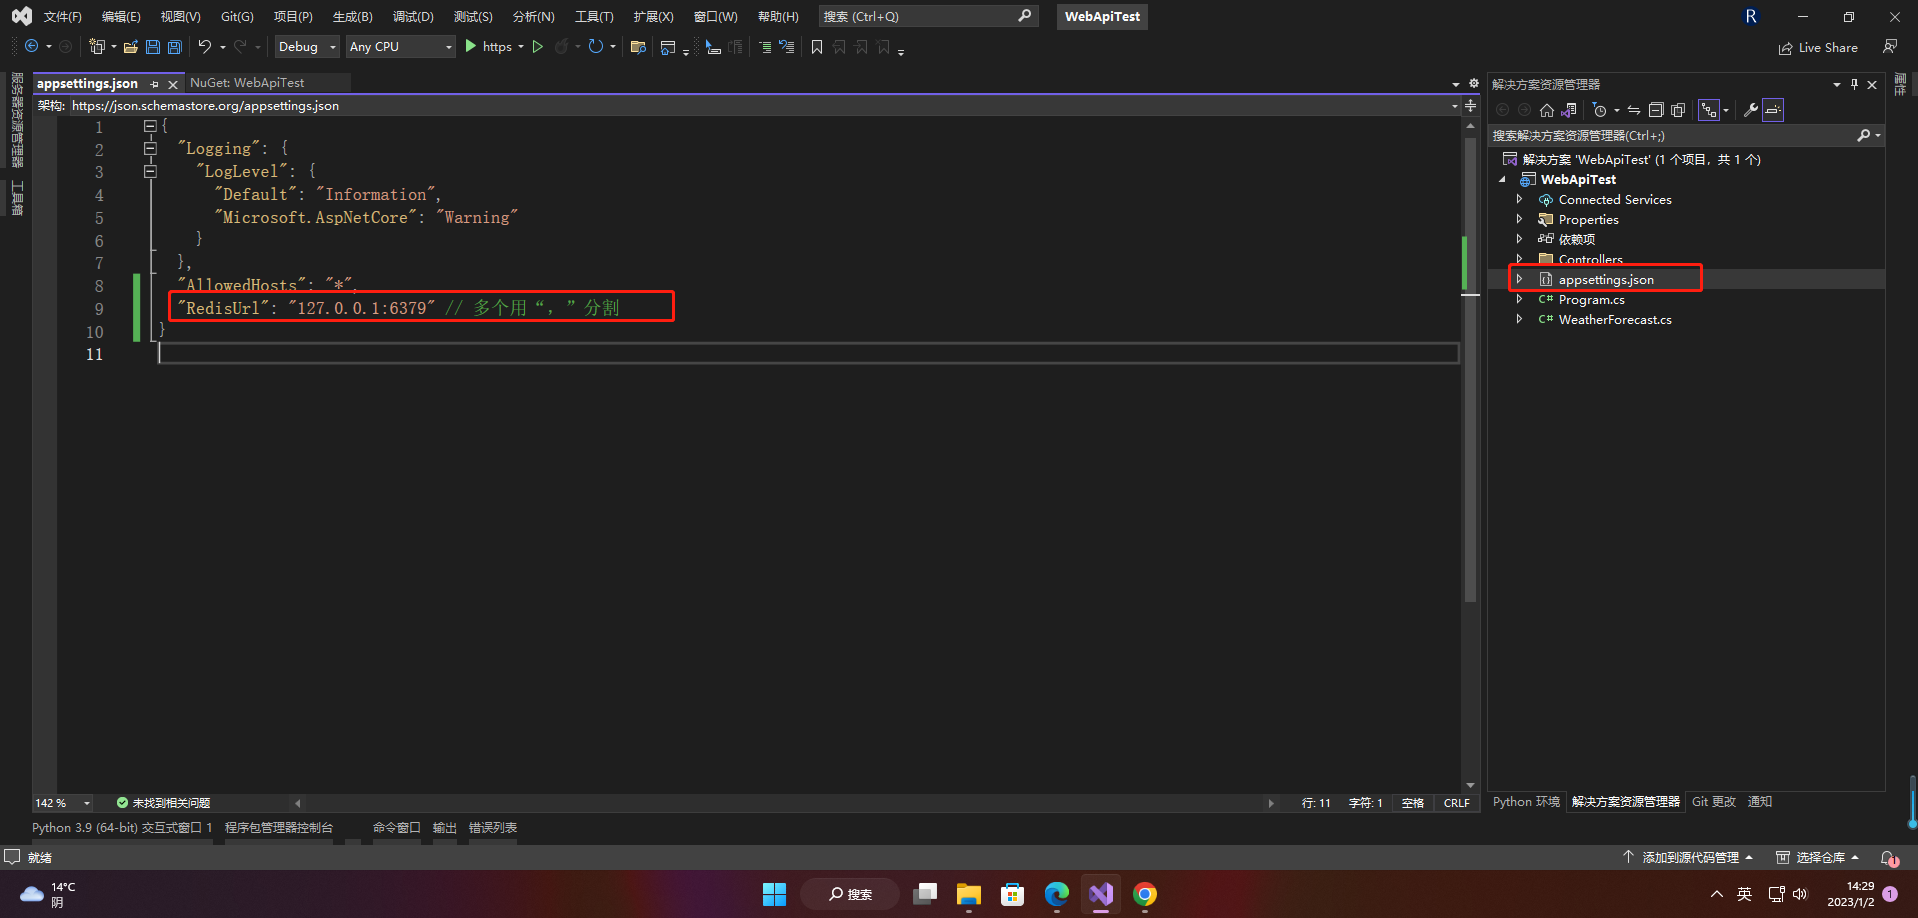Expand the Program.cs node
Screen dimensions: 1918x918
[x=1519, y=299]
